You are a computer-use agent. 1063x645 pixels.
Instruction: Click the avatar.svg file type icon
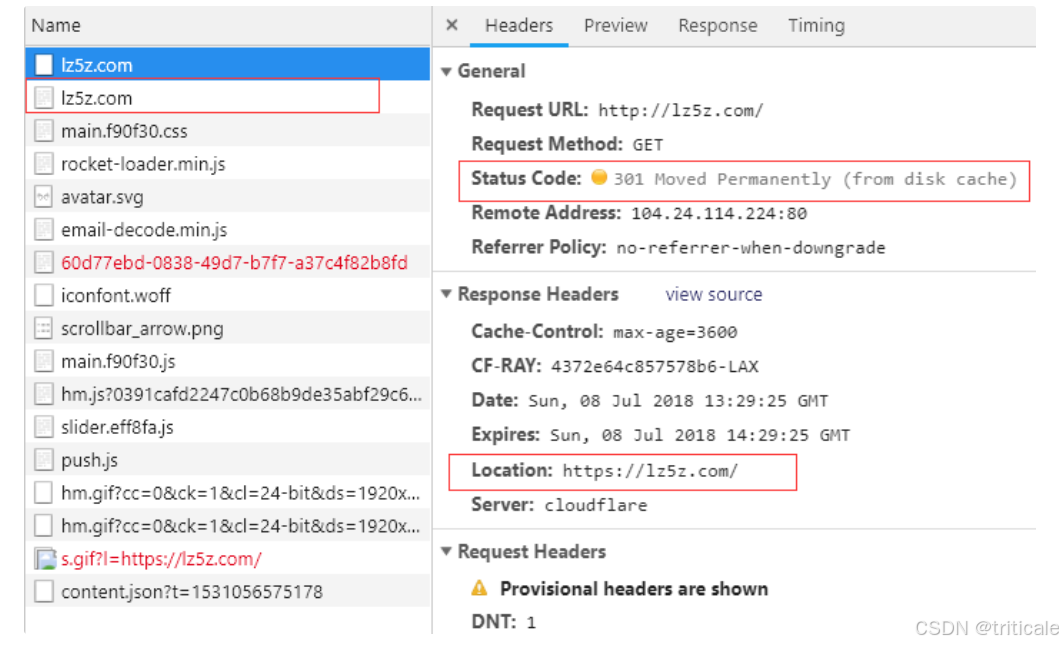(43, 197)
